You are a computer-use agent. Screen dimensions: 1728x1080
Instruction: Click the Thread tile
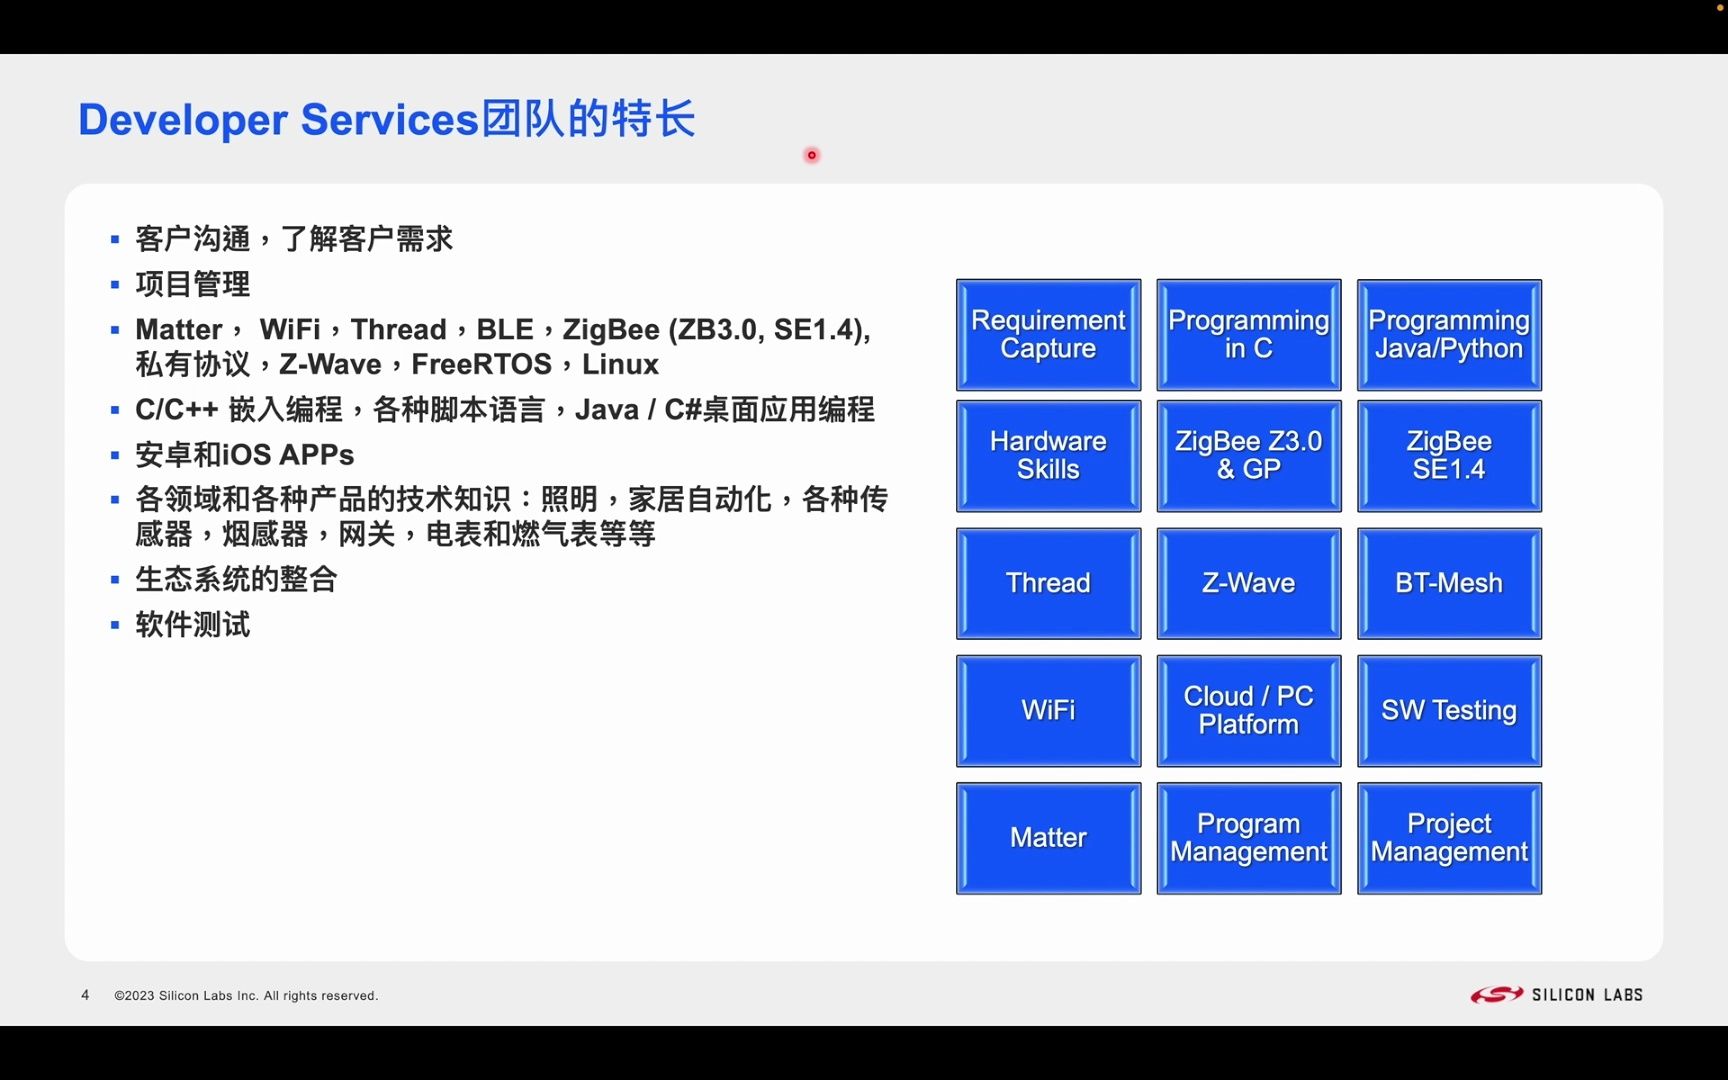coord(1048,583)
